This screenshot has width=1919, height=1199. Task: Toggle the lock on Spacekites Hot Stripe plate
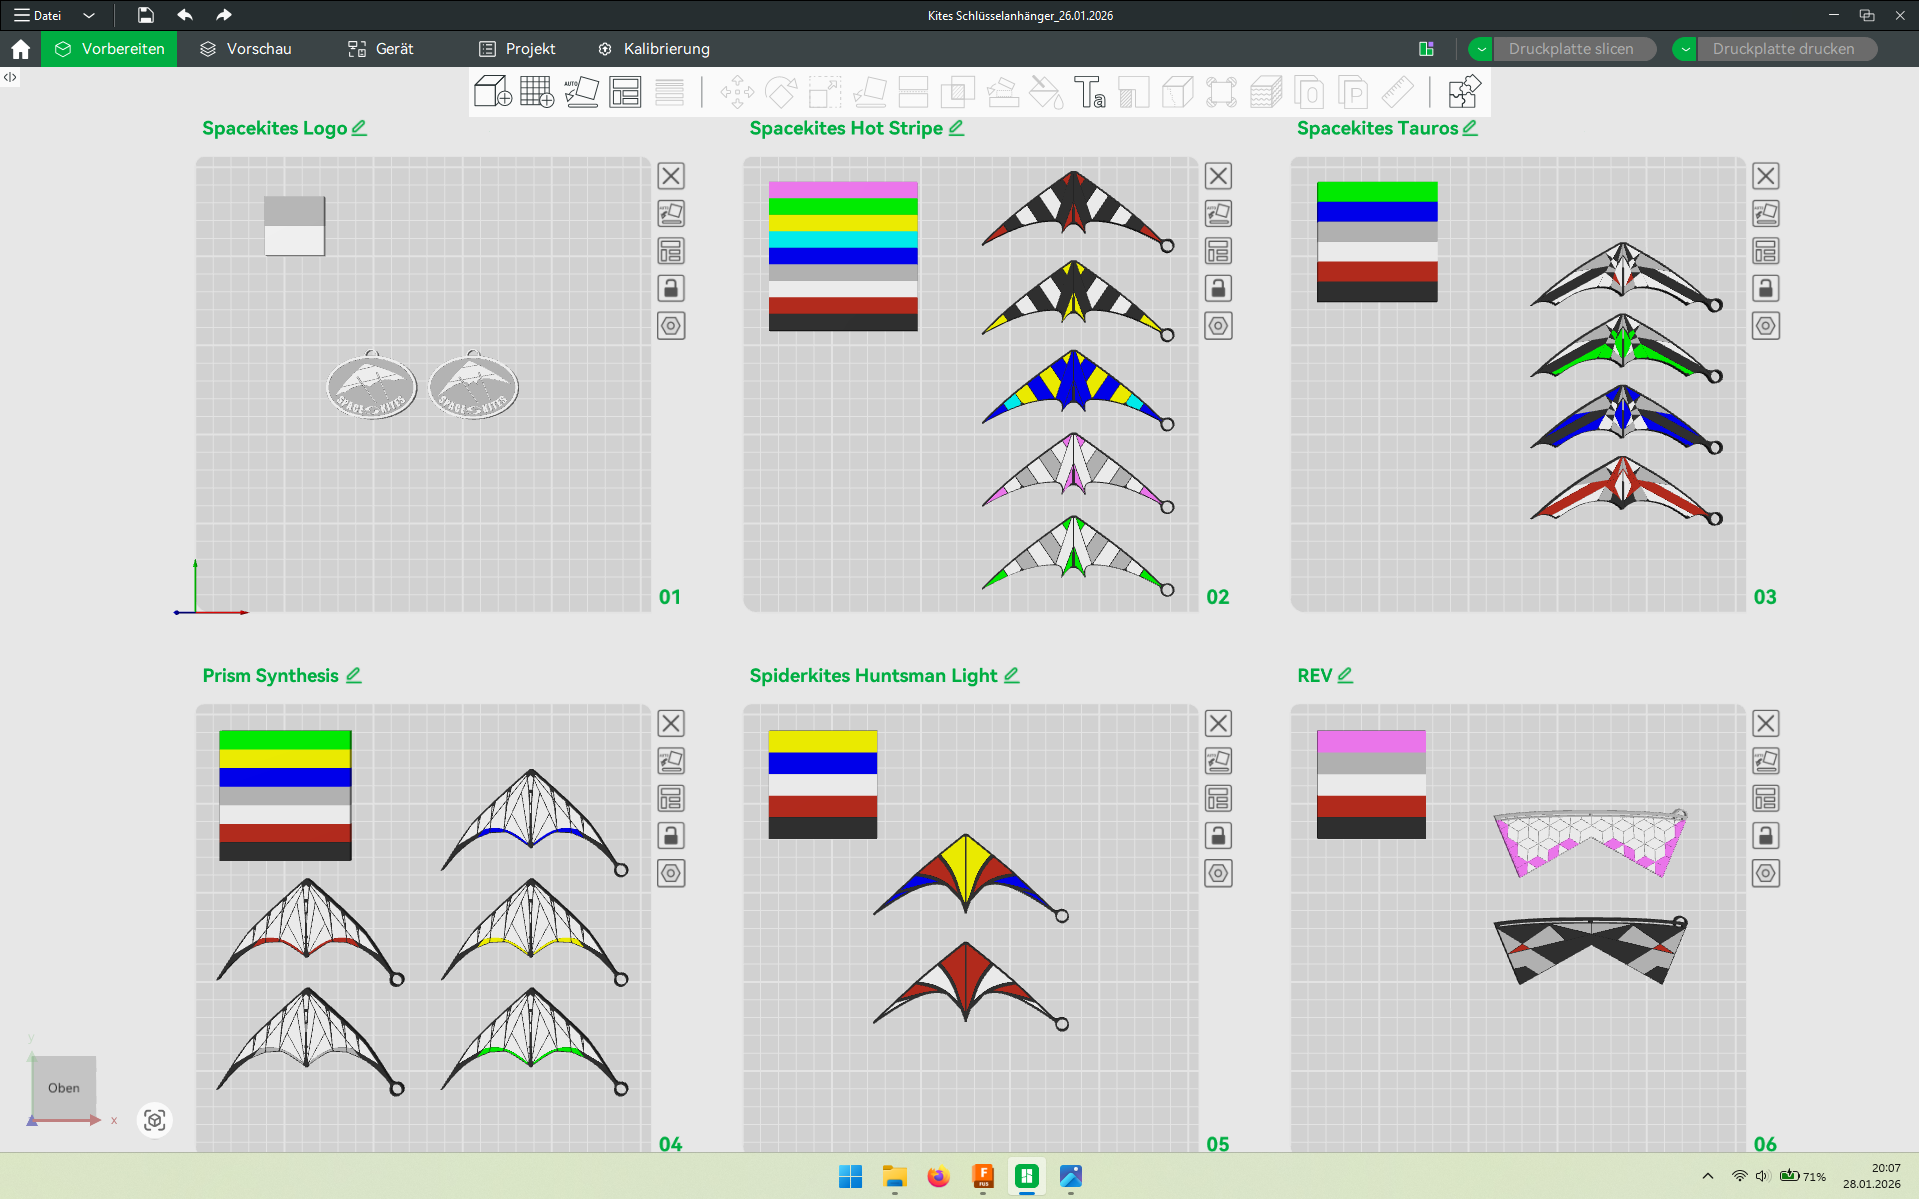(1218, 289)
